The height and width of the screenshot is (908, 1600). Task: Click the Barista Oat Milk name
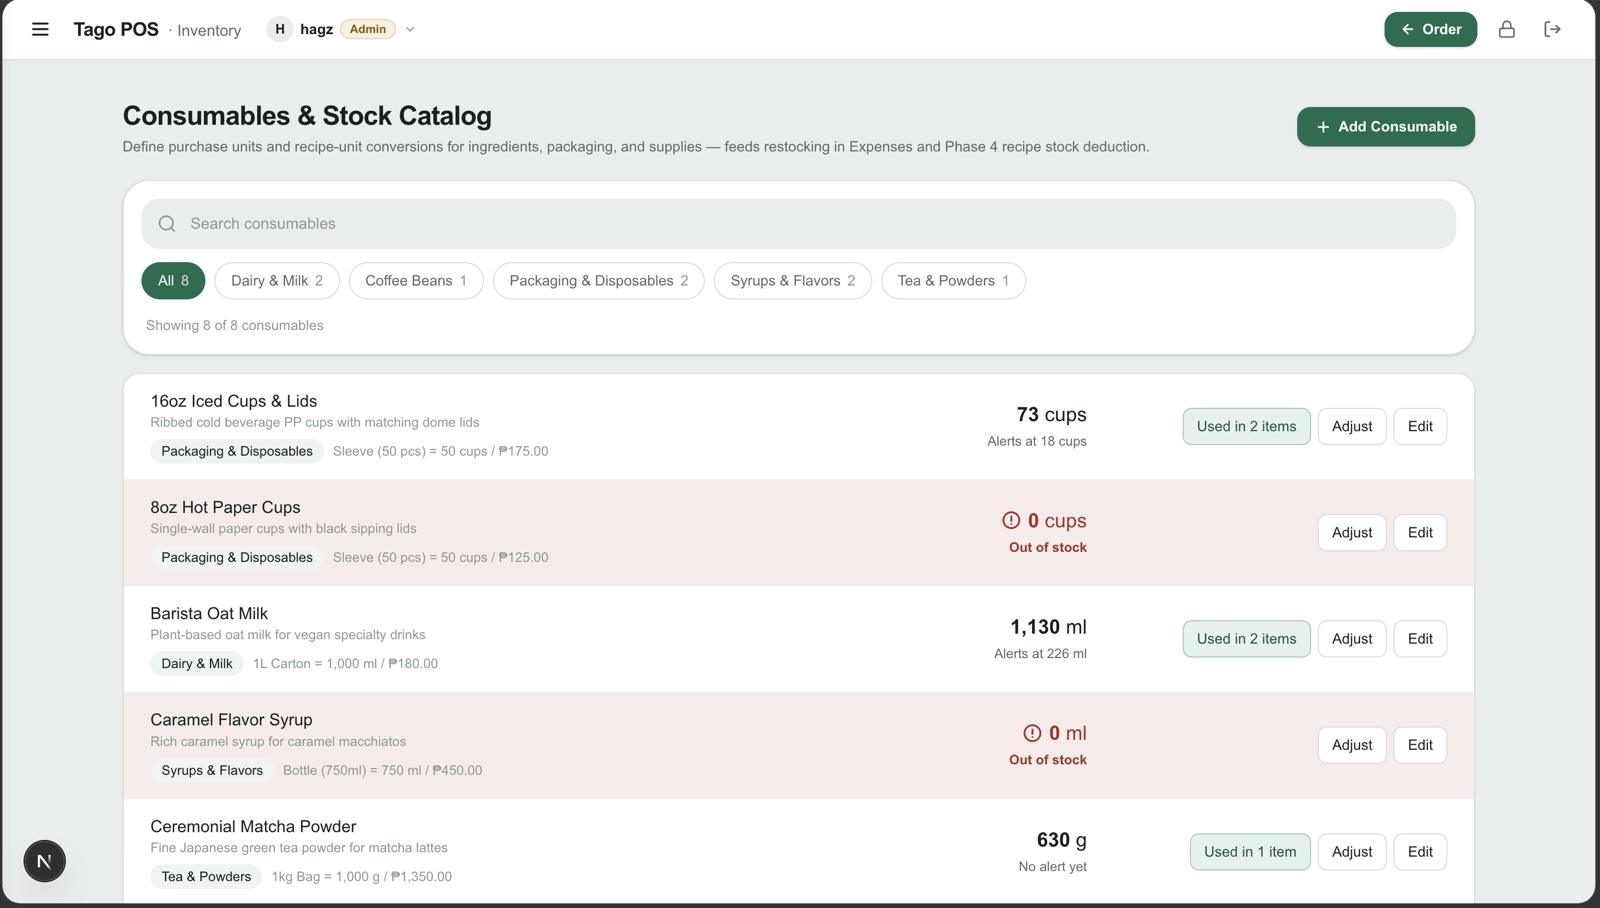coord(209,613)
